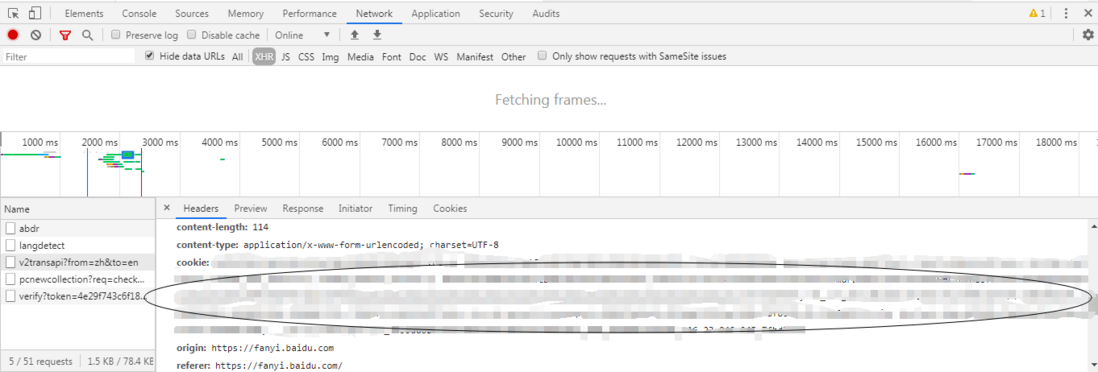Filter requests by All types
The height and width of the screenshot is (372, 1098).
[x=237, y=57]
